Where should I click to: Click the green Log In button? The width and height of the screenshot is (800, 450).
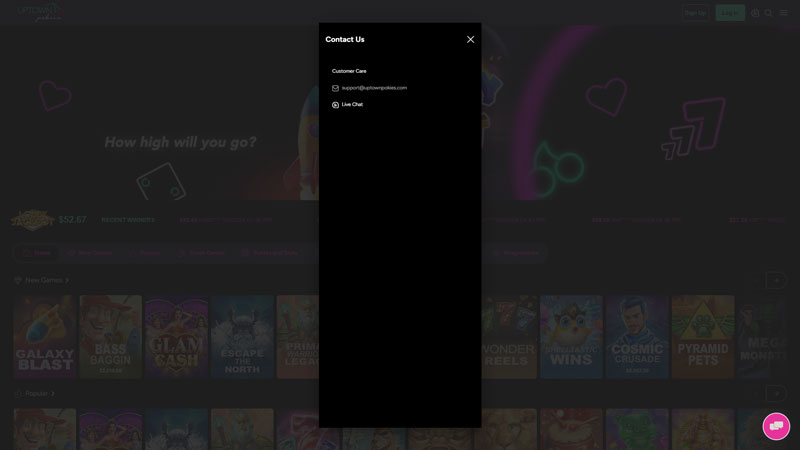coord(730,13)
